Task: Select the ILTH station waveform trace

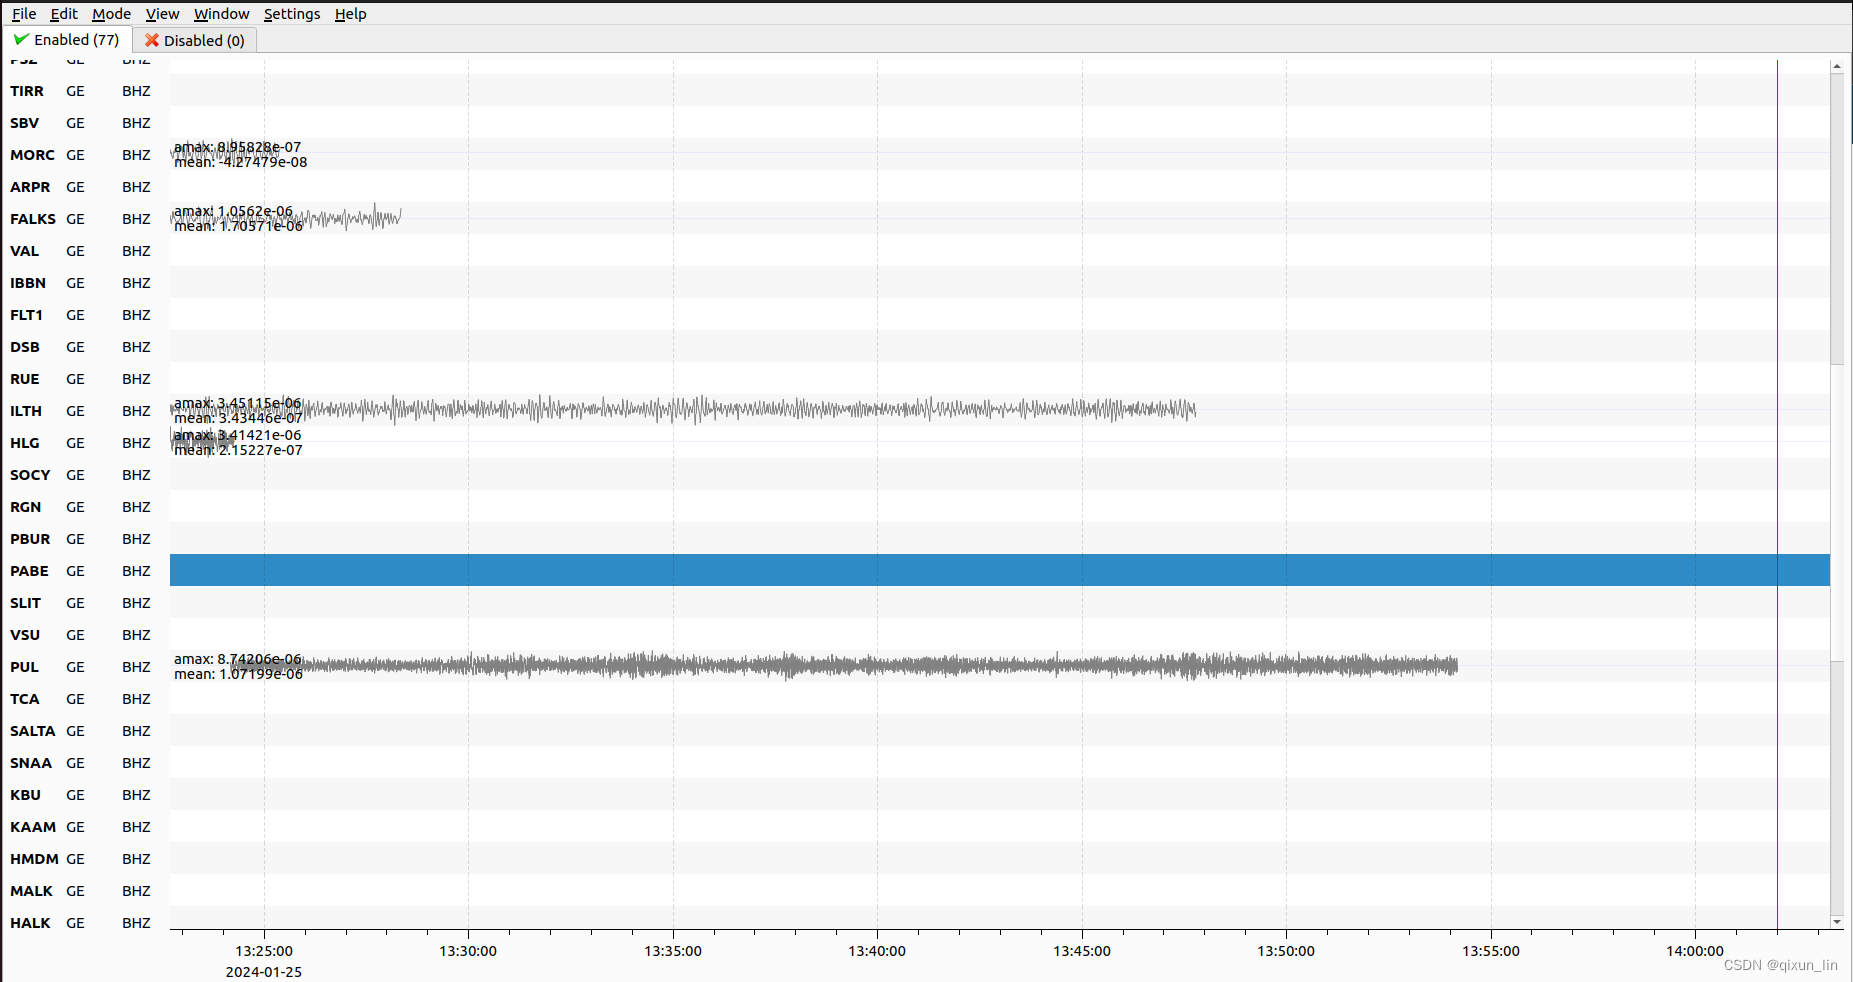Action: coord(700,409)
